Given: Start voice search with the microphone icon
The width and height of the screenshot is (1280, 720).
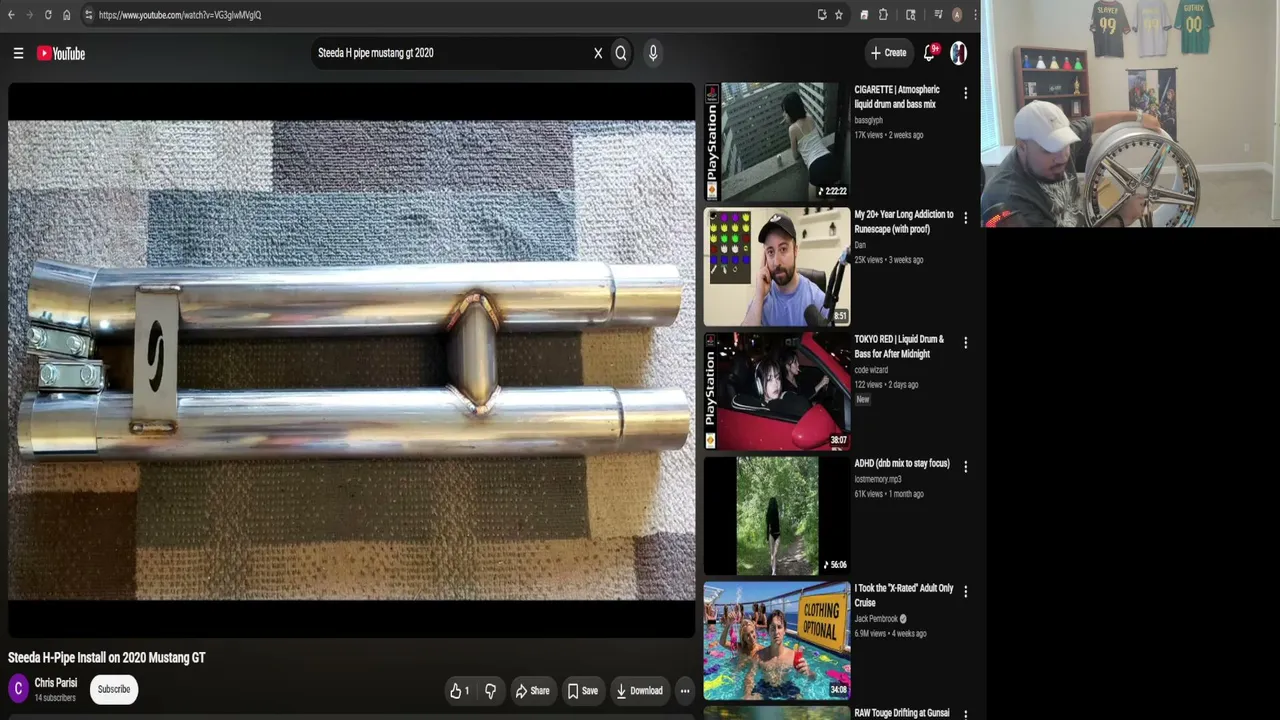Looking at the screenshot, I should coord(653,54).
